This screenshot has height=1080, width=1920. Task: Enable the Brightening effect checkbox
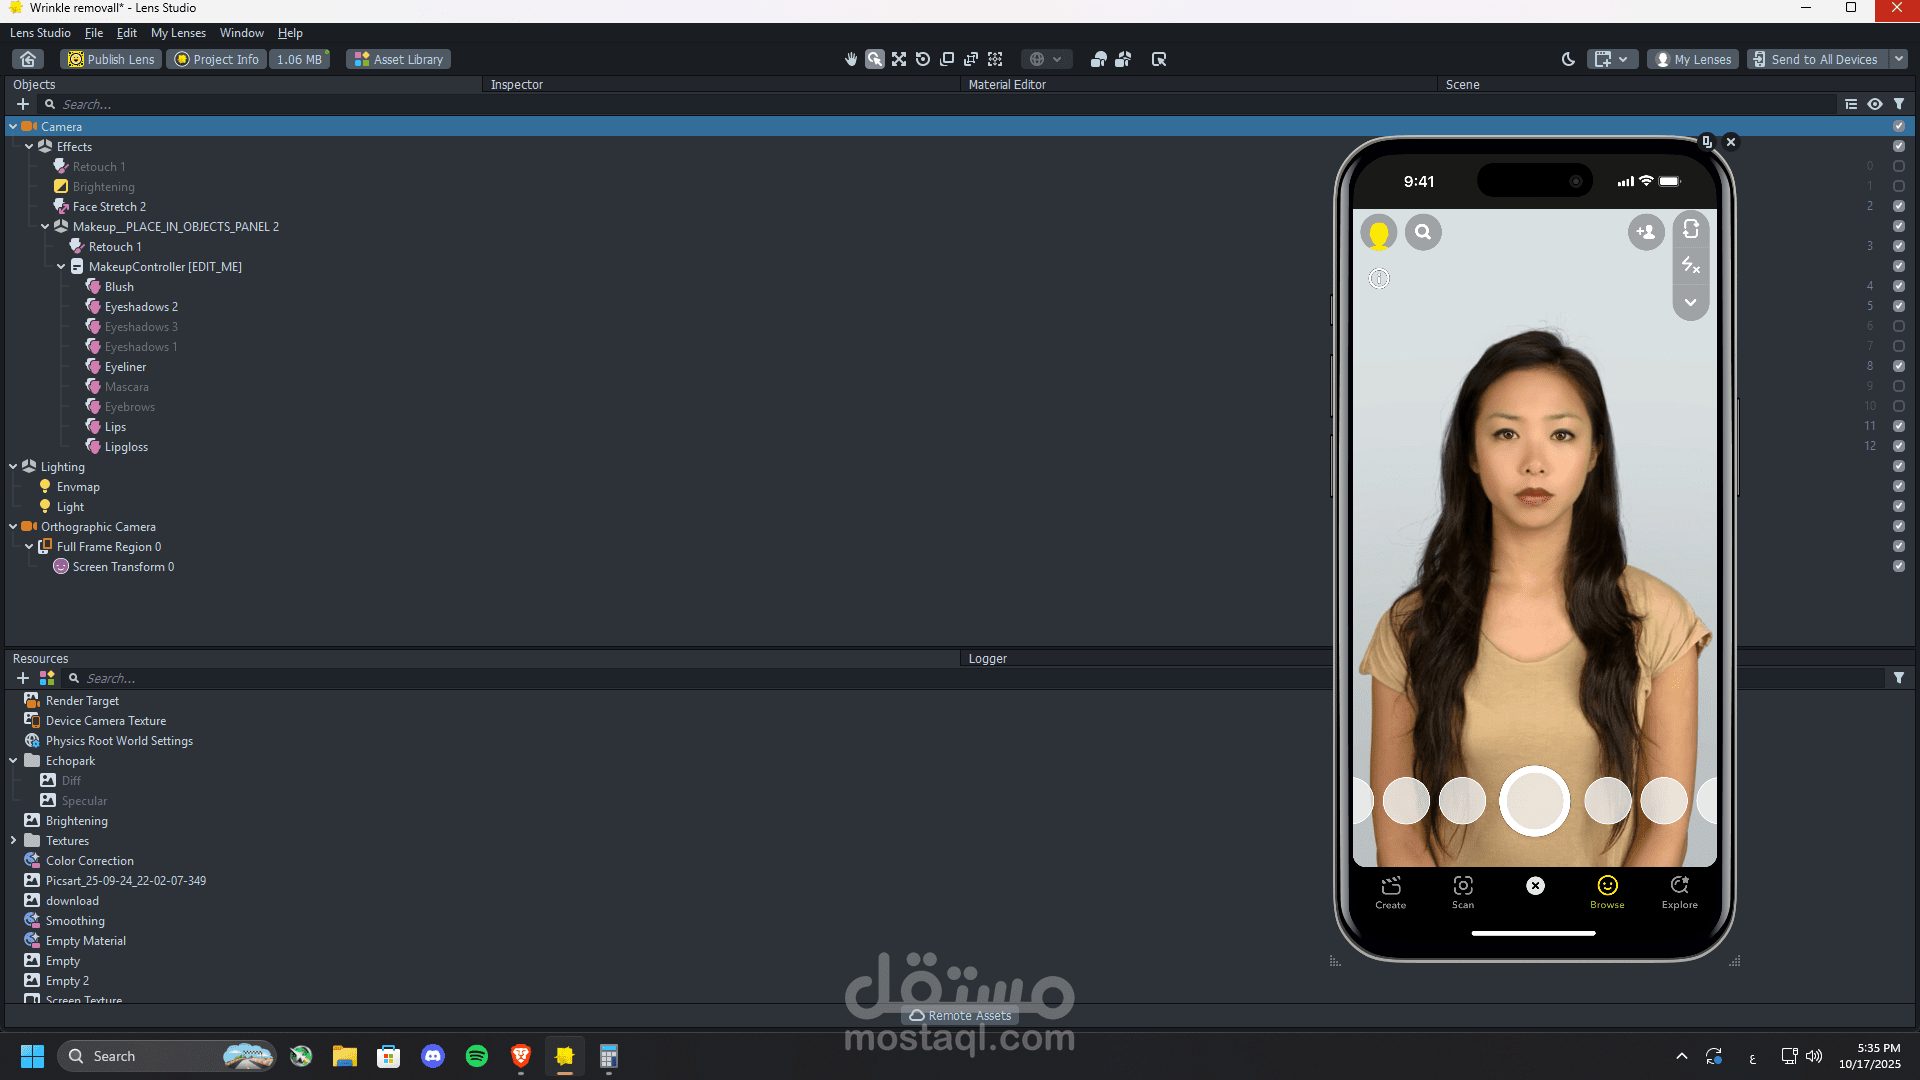pos(1899,186)
